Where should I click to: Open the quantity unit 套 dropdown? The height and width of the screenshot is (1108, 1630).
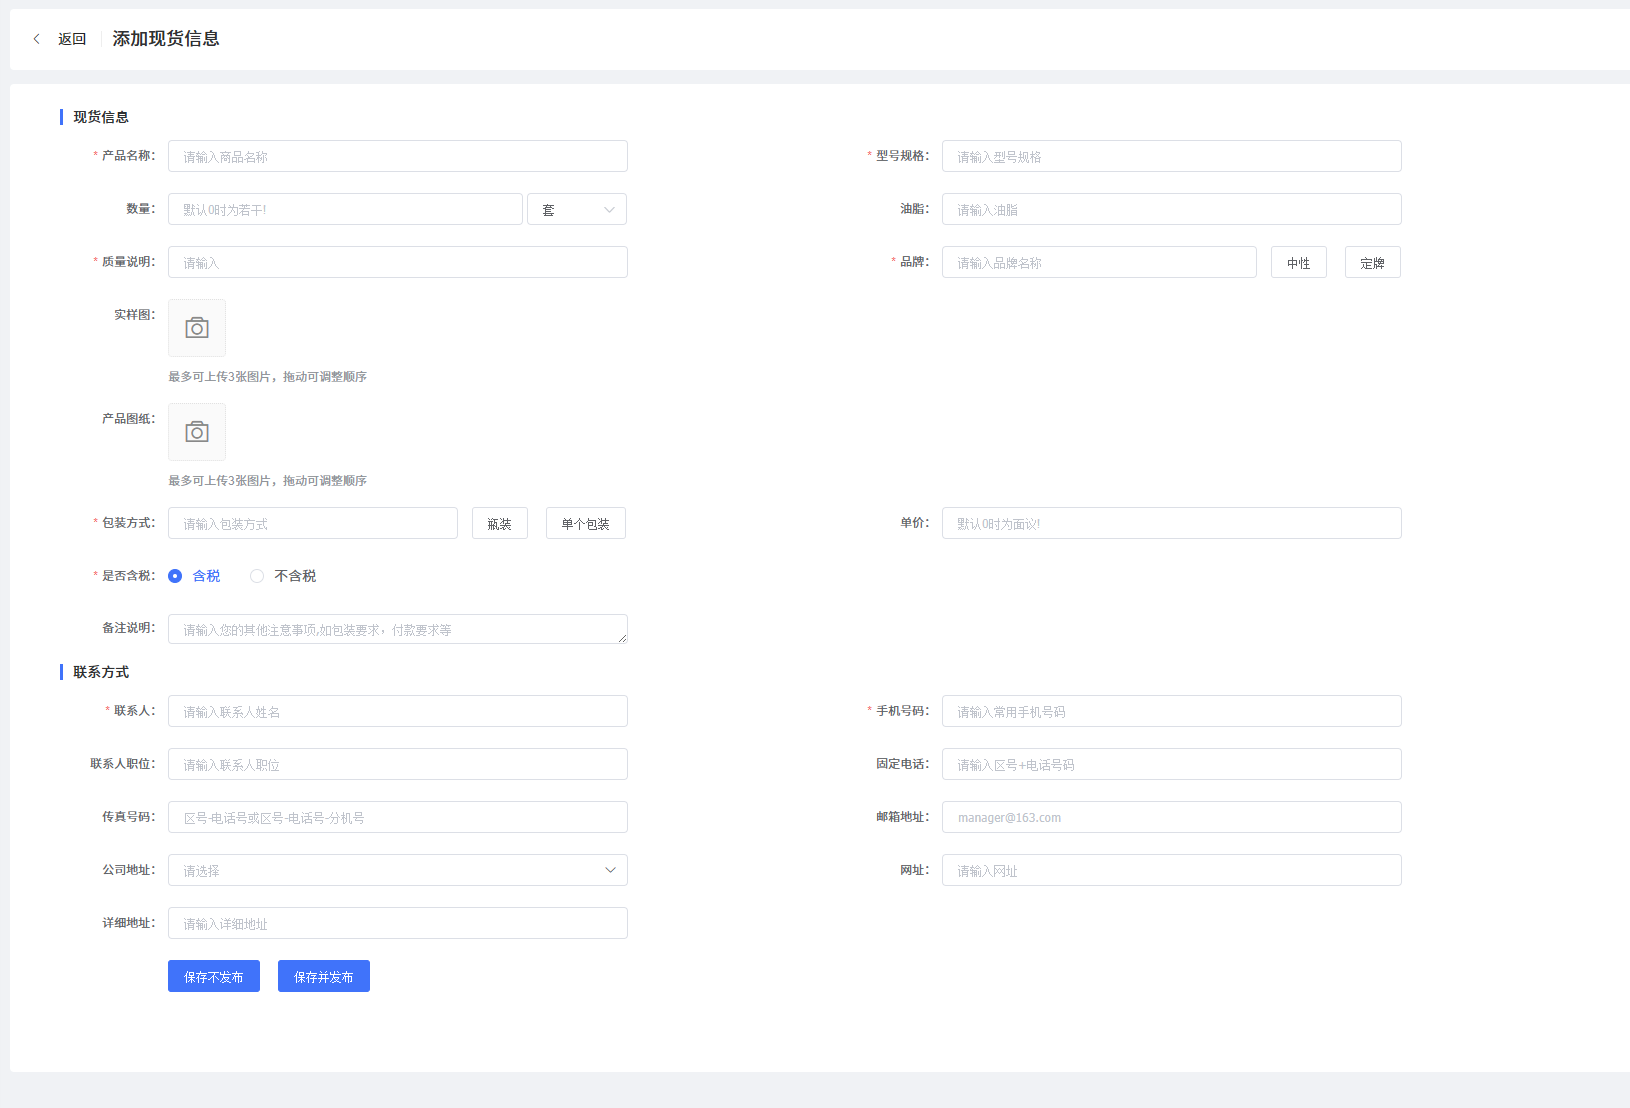click(577, 210)
